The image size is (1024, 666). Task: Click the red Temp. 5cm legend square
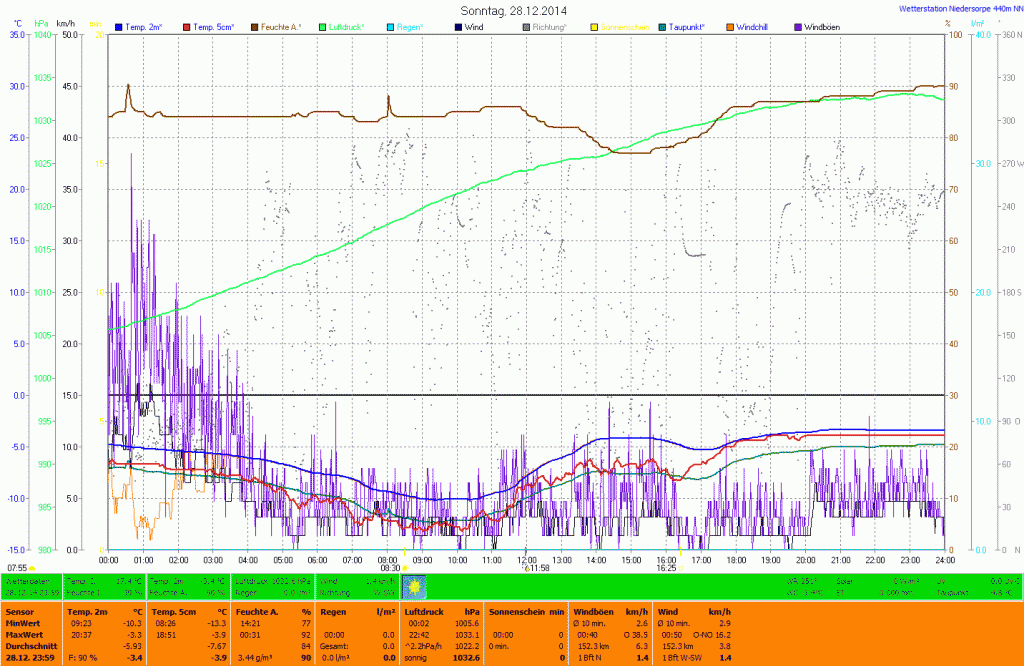(186, 27)
